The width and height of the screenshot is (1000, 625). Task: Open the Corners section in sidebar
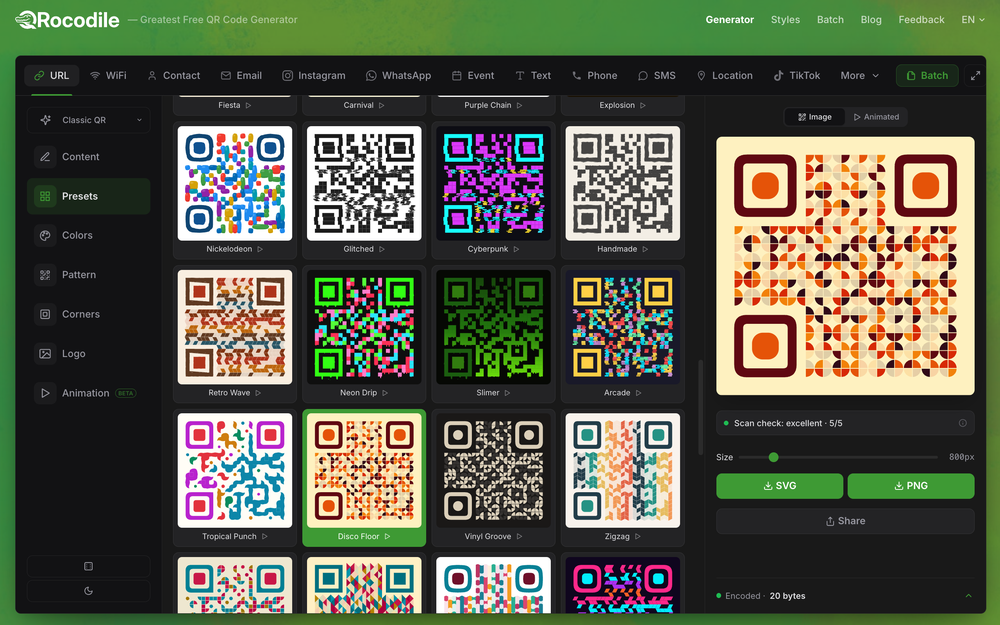point(89,314)
